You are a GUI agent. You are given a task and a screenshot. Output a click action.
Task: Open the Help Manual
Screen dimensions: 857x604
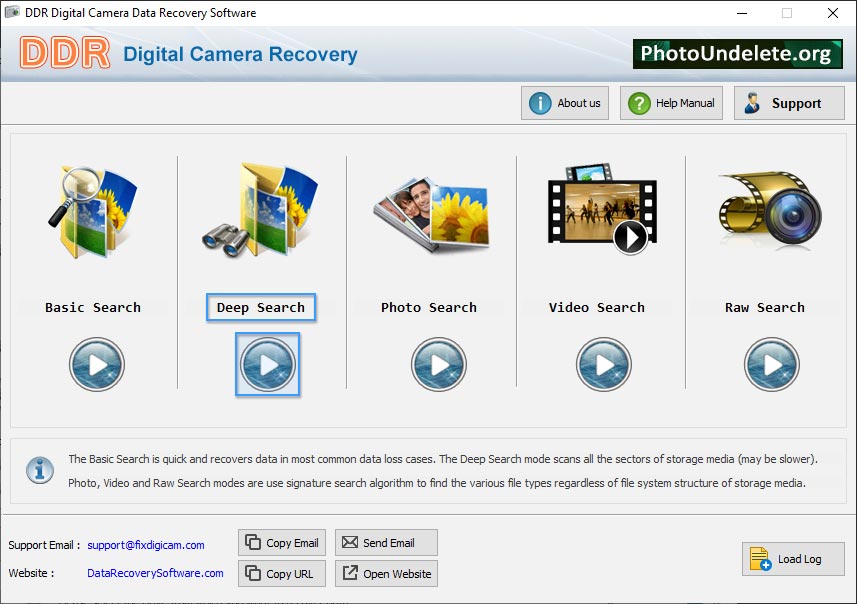click(x=671, y=103)
